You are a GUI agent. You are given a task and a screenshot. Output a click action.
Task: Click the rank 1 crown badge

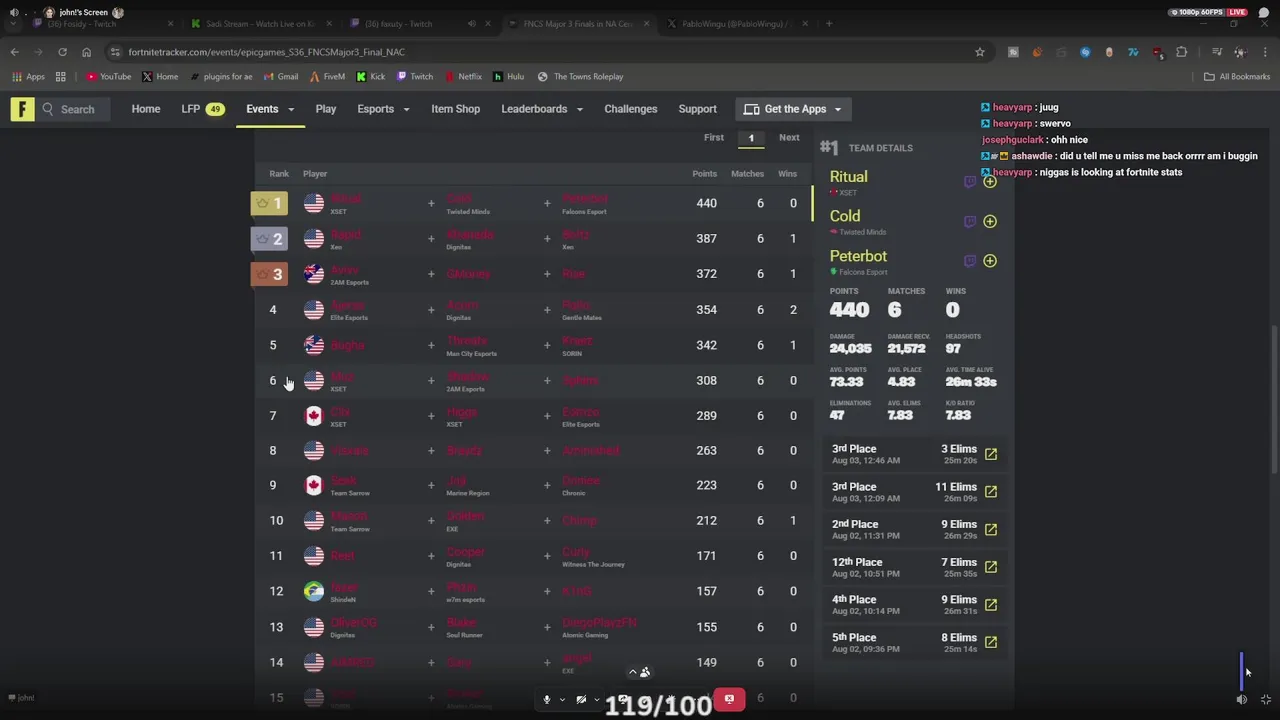(x=269, y=203)
